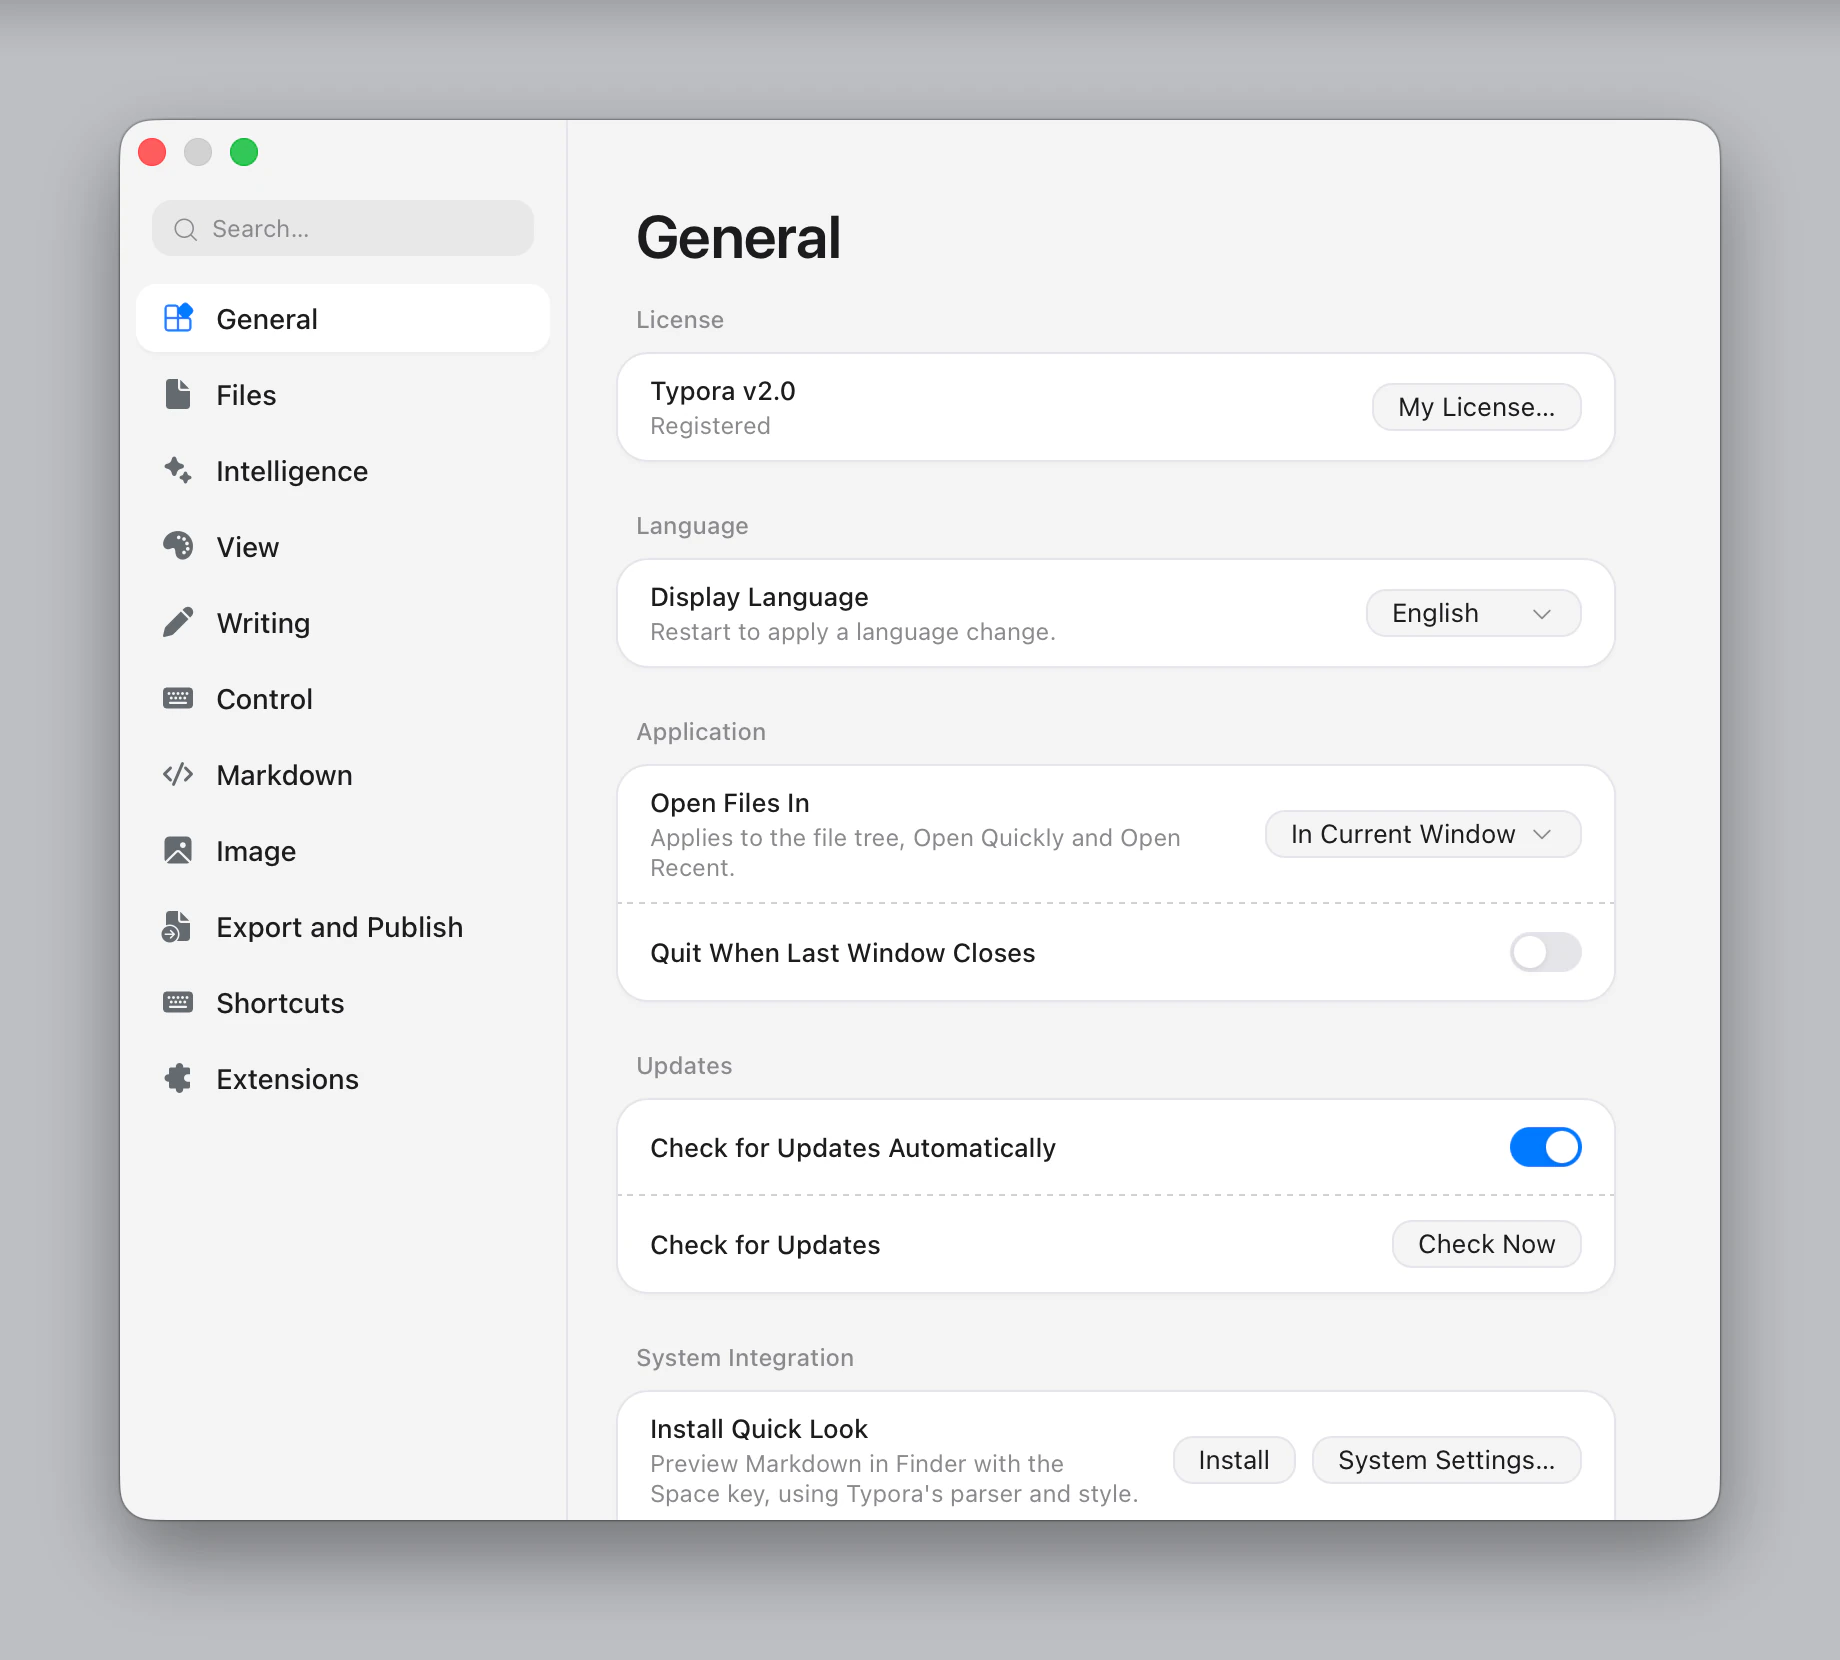Open the Files settings tab
The width and height of the screenshot is (1840, 1660).
[343, 395]
